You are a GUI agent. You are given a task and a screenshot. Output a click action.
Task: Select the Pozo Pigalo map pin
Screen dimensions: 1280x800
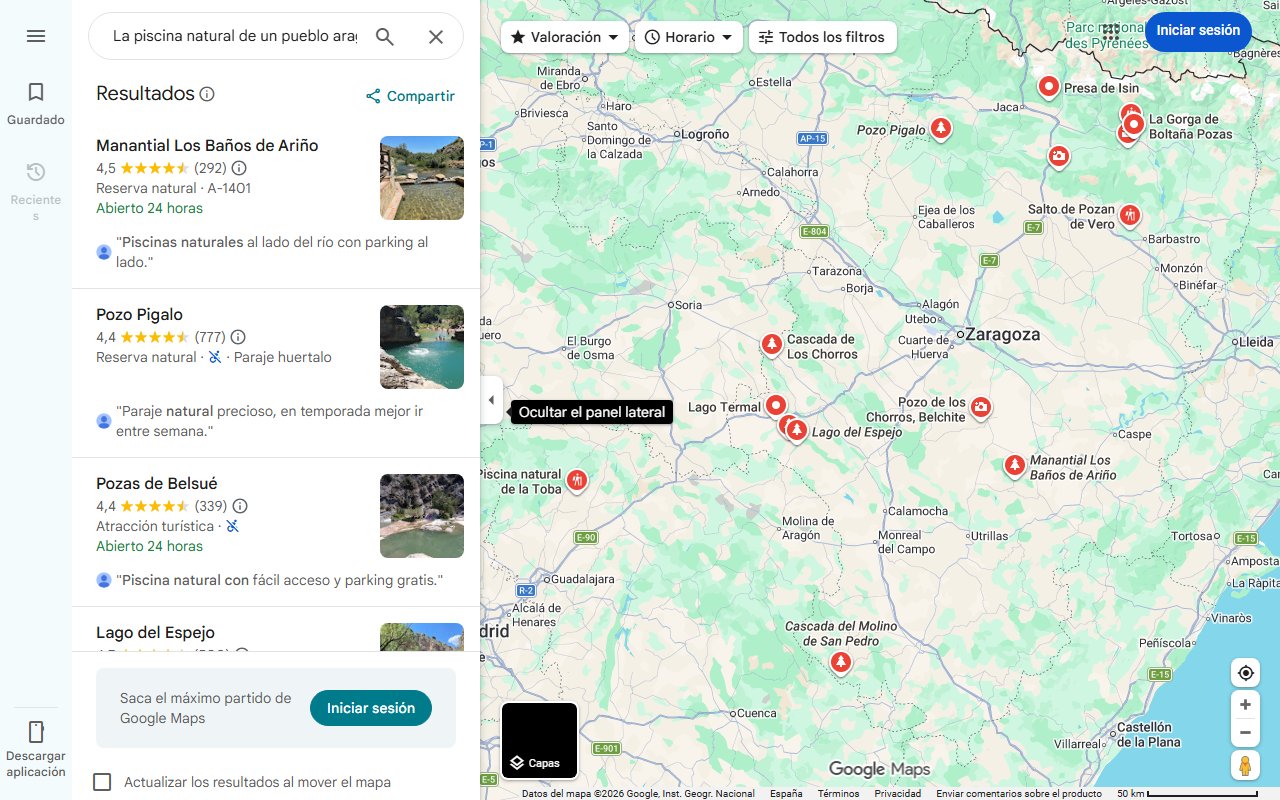click(940, 128)
